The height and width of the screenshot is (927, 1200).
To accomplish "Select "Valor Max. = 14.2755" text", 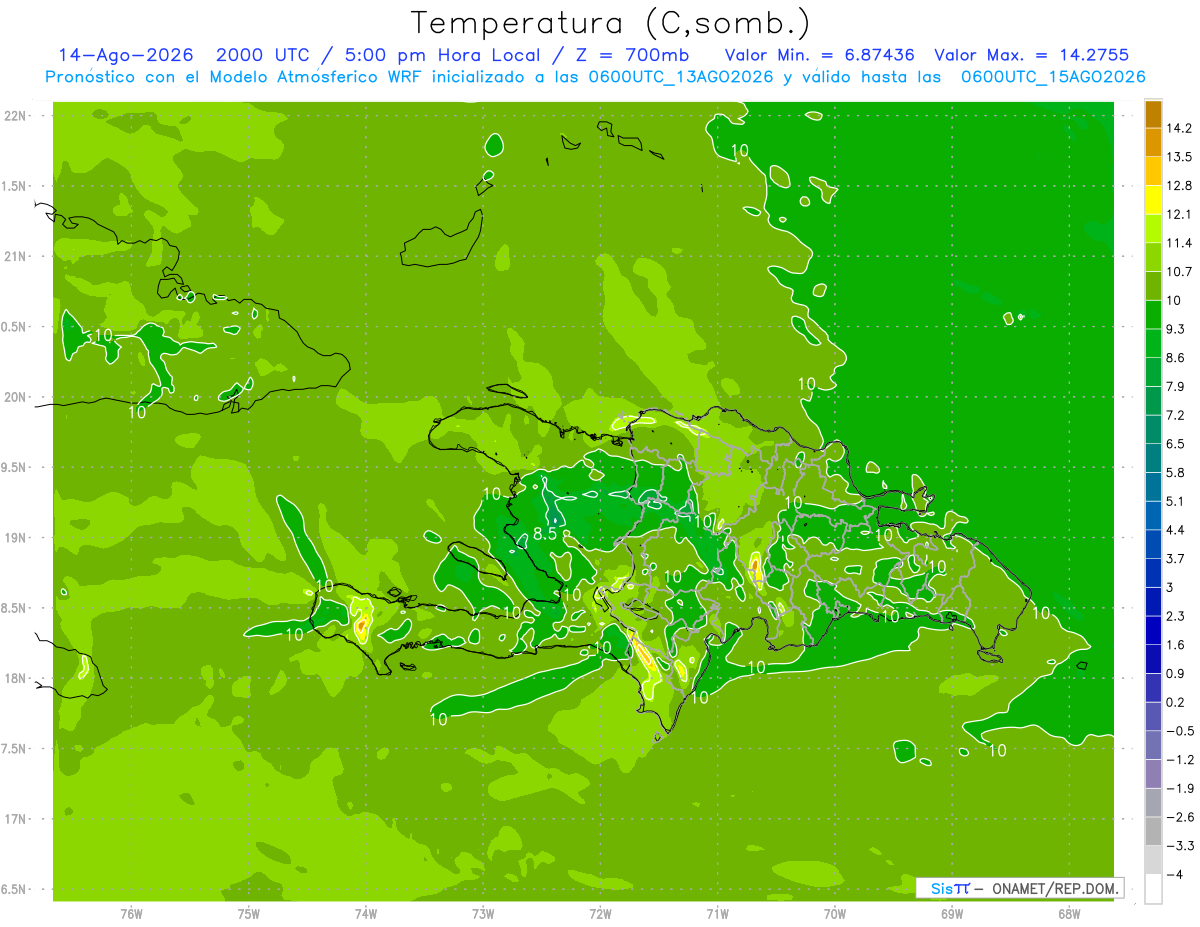I will tap(1032, 55).
